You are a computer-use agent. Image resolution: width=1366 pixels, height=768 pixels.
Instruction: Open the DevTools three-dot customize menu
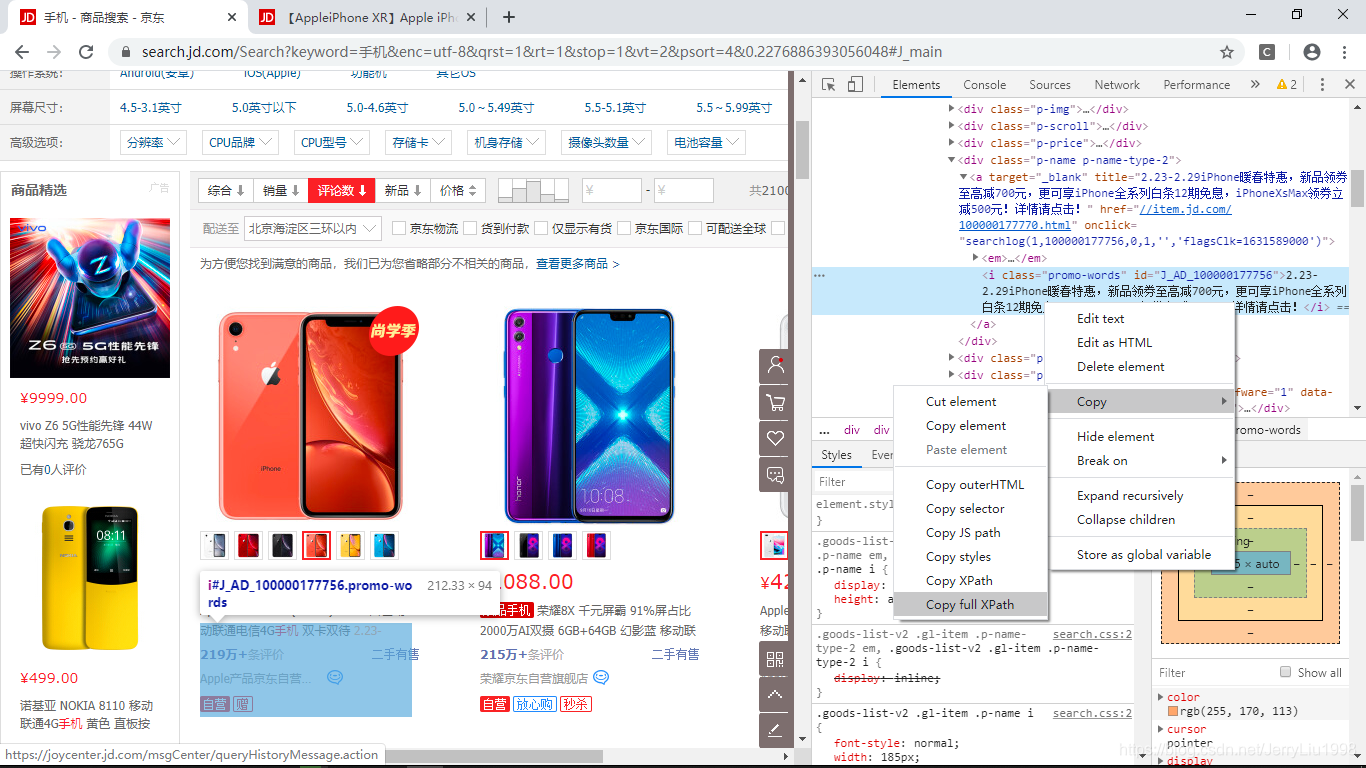tap(1322, 85)
